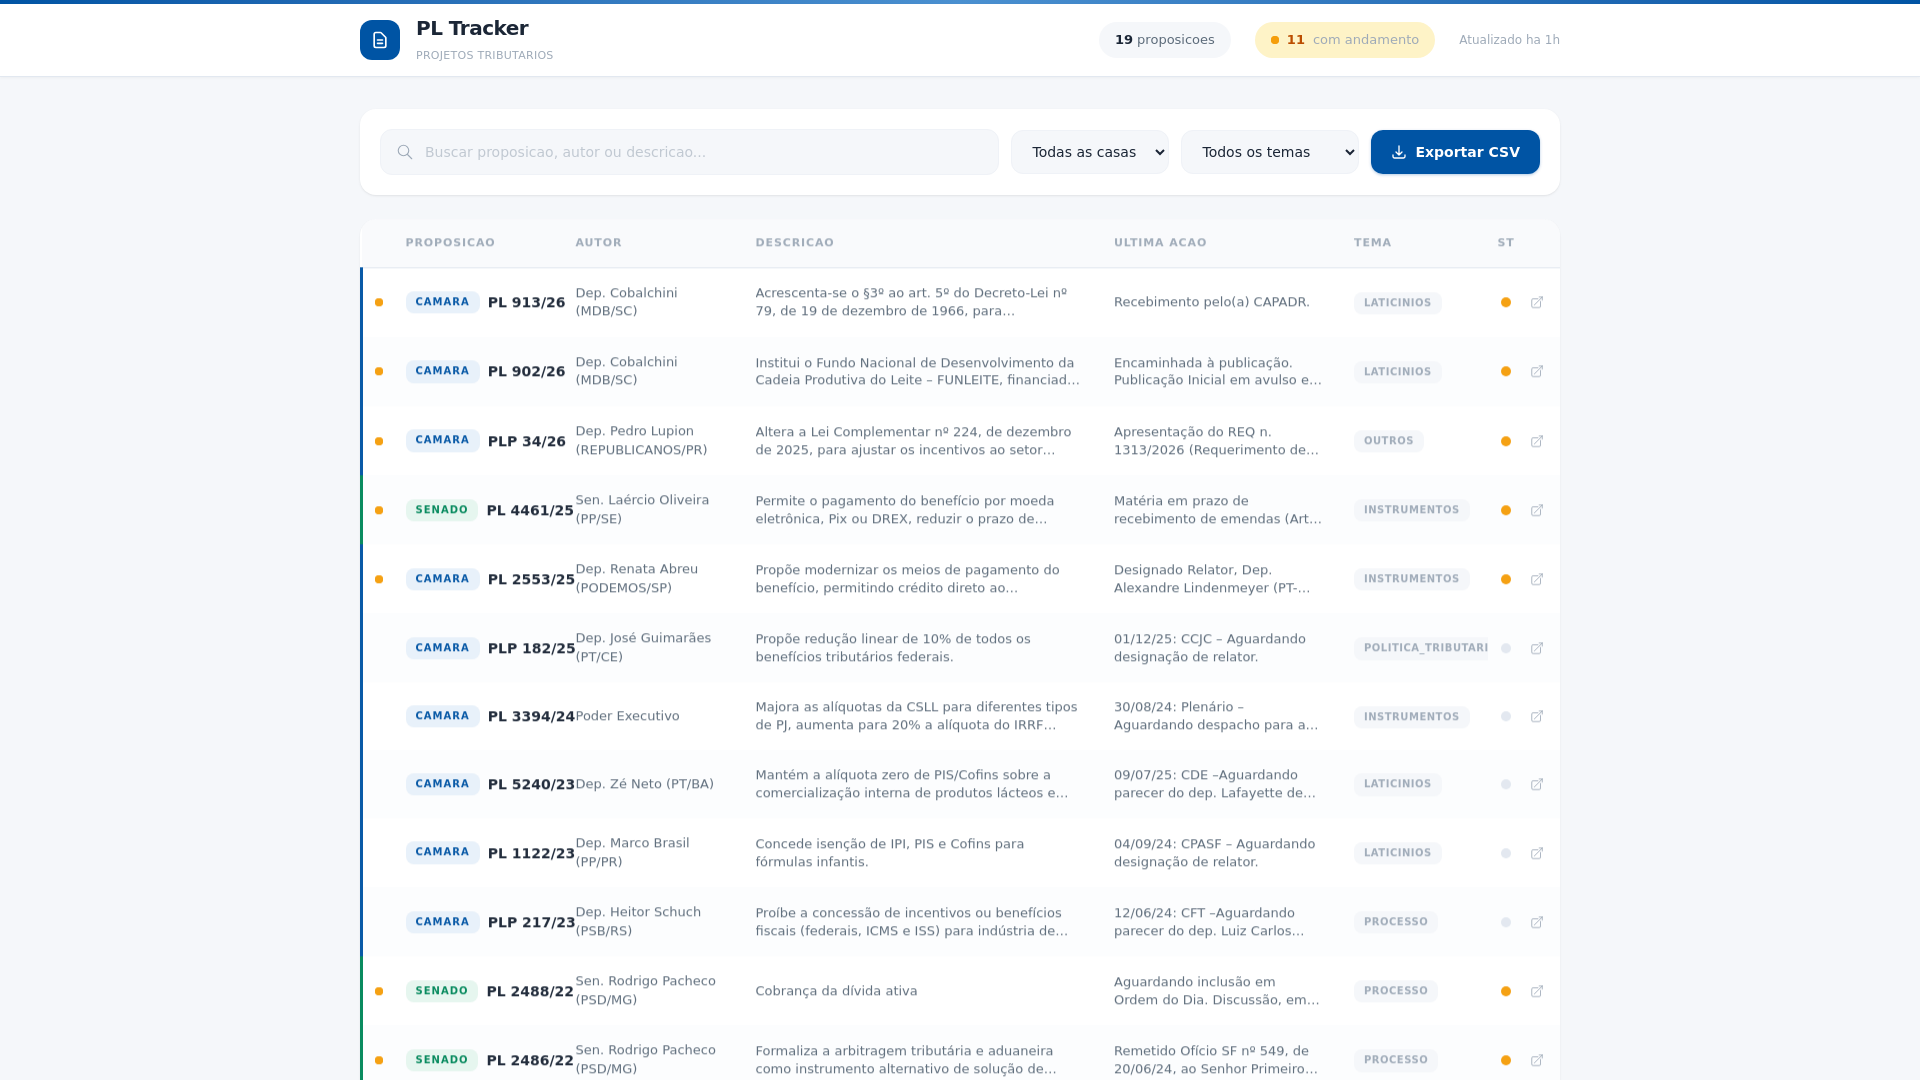Image resolution: width=1920 pixels, height=1080 pixels.
Task: Click author Sen. Laércio Oliveira (PP/SE)
Action: click(x=642, y=509)
